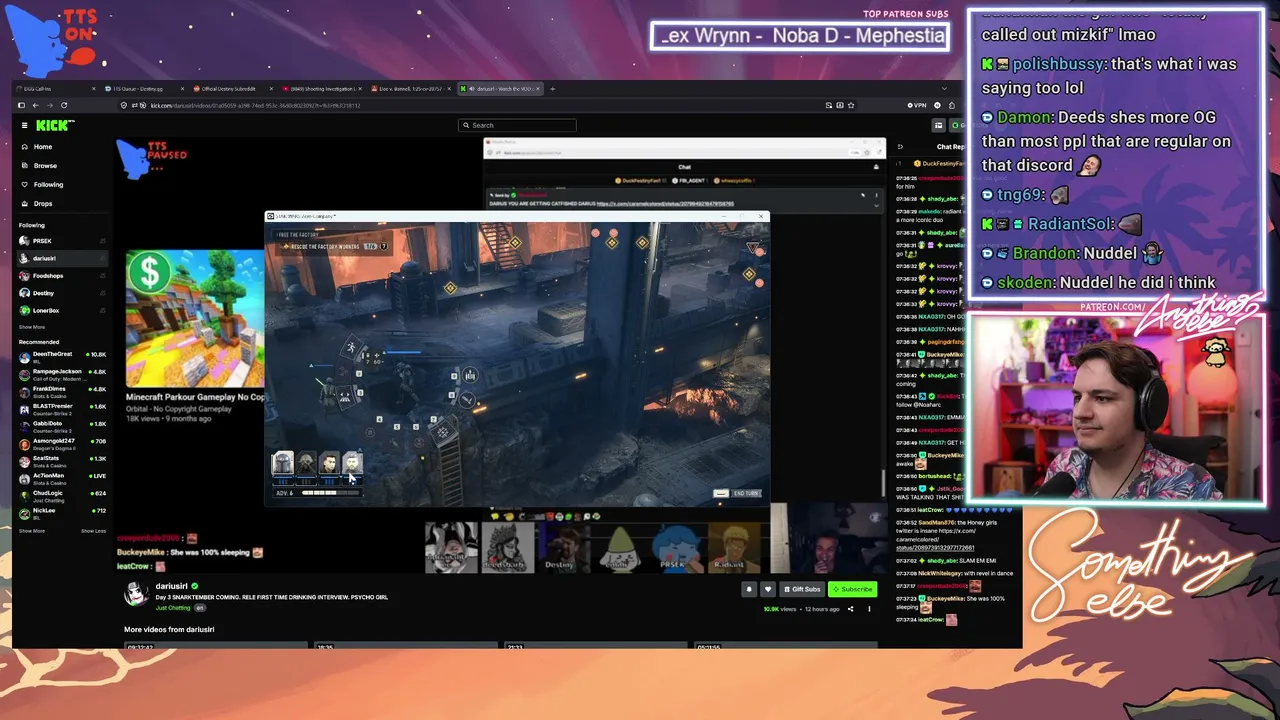The width and height of the screenshot is (1280, 720).
Task: Open dariusirl in the Following list
Action: pos(62,258)
